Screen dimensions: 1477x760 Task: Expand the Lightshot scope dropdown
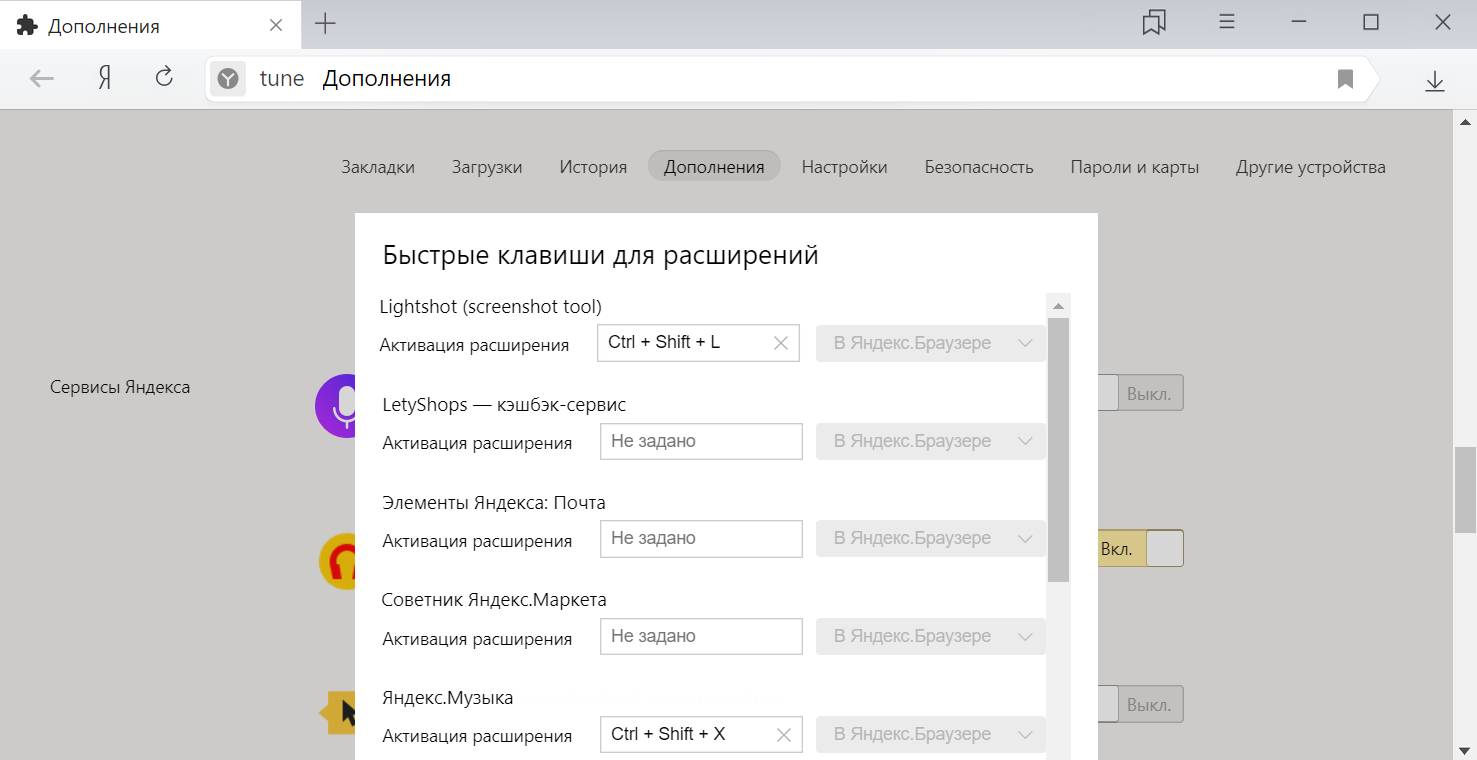pyautogui.click(x=931, y=343)
